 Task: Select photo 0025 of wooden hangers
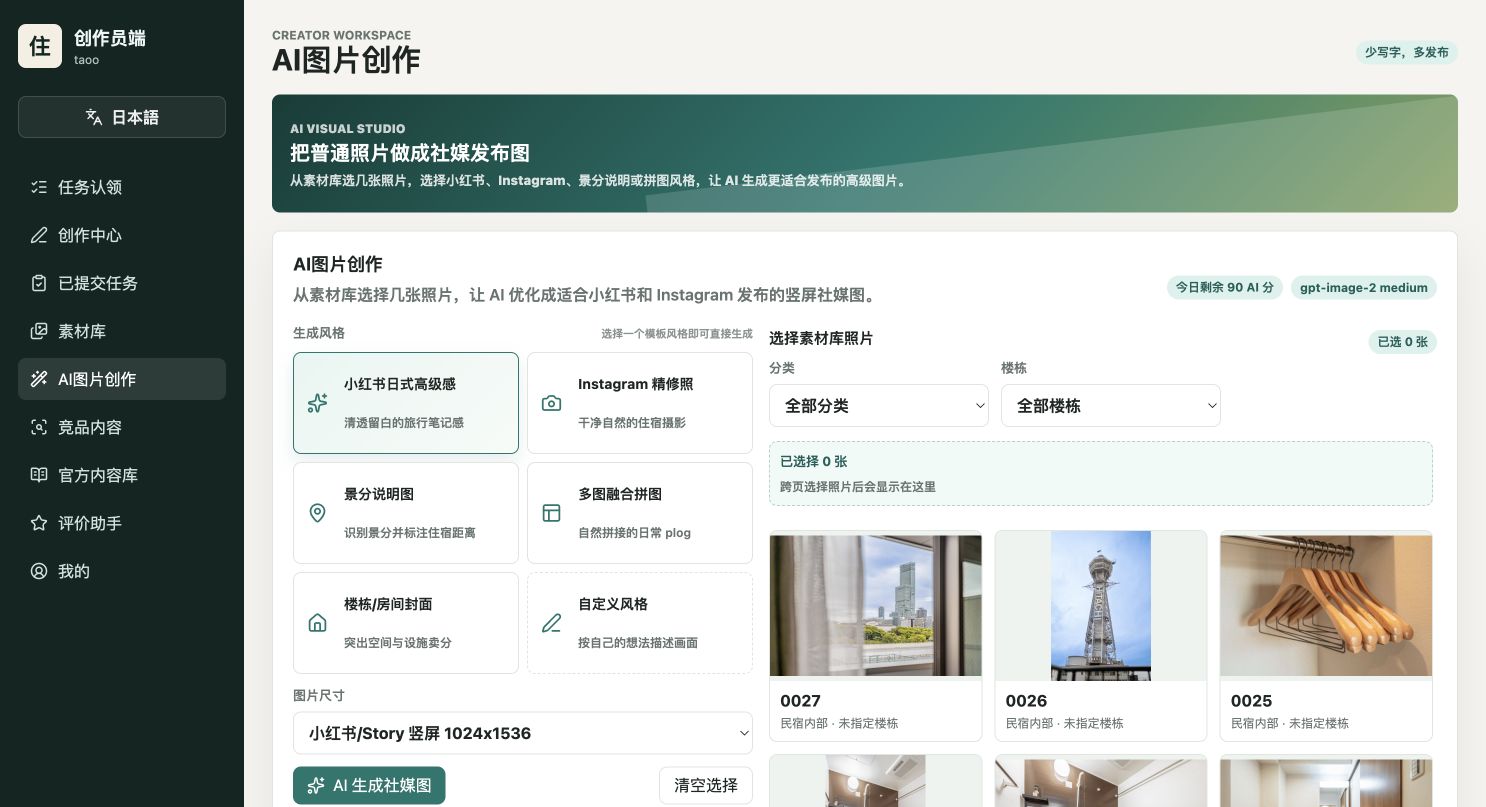1326,636
